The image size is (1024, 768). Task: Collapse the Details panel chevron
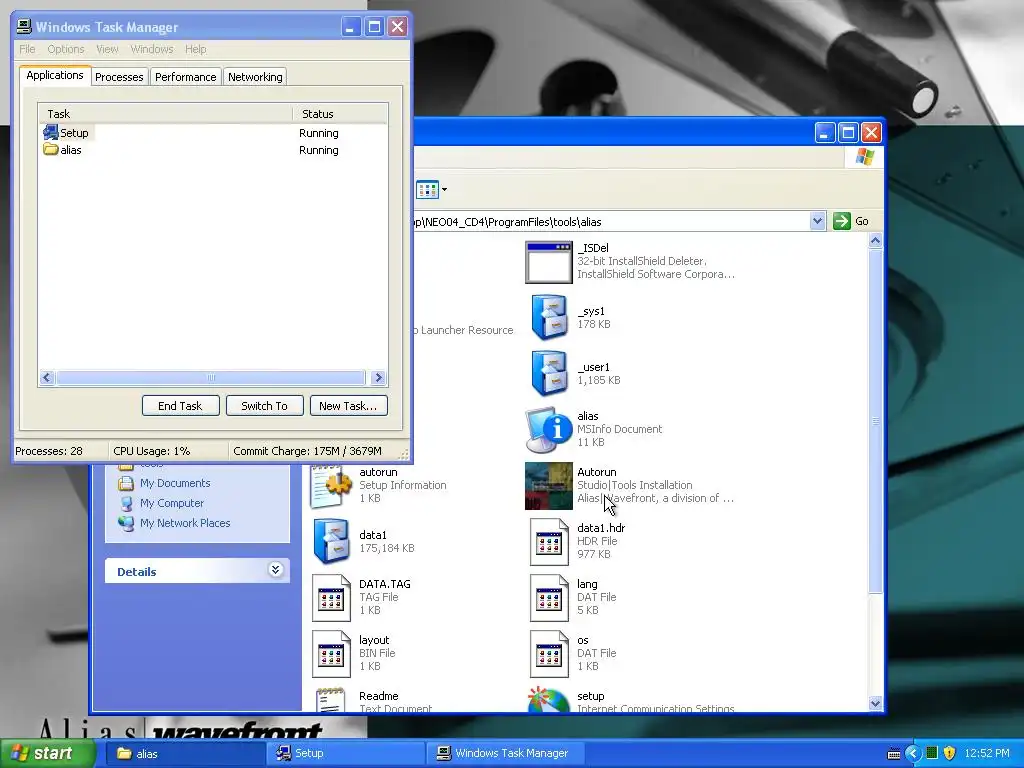pyautogui.click(x=276, y=569)
